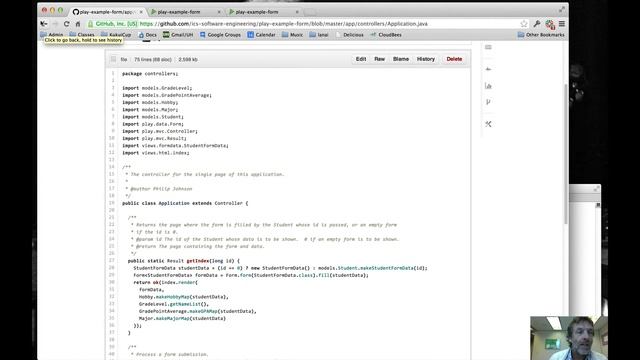Screen dimensions: 640x360
Task: Open the browser home page icon
Action: (x=78, y=24)
